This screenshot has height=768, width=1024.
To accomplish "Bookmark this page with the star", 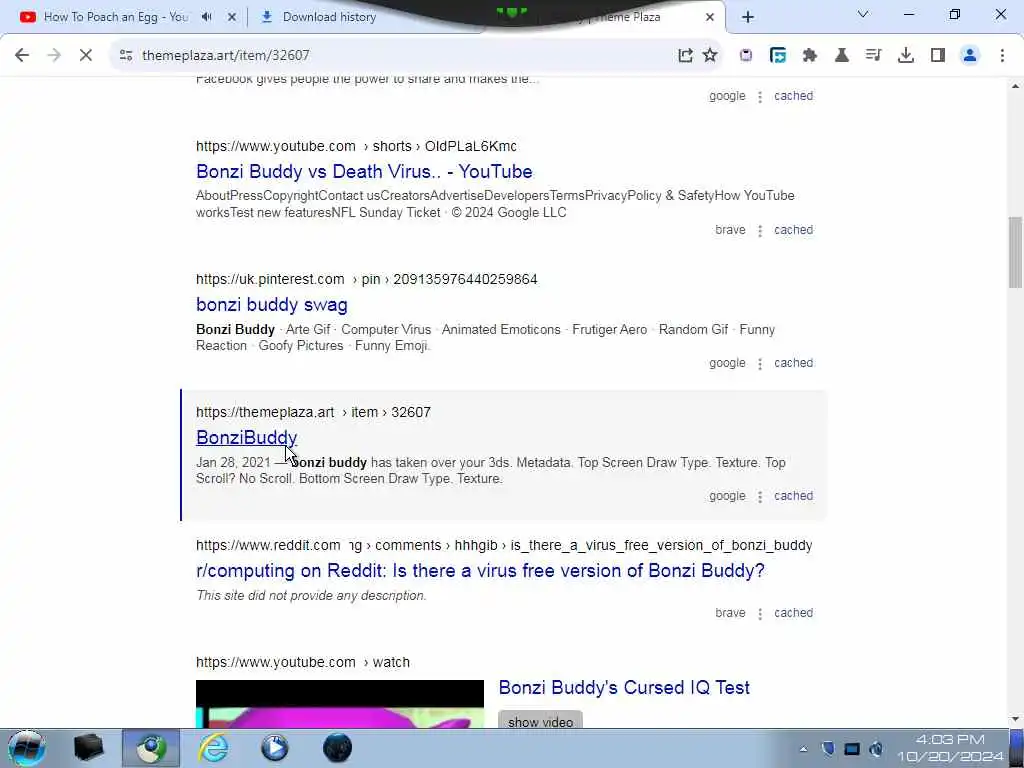I will pyautogui.click(x=710, y=56).
